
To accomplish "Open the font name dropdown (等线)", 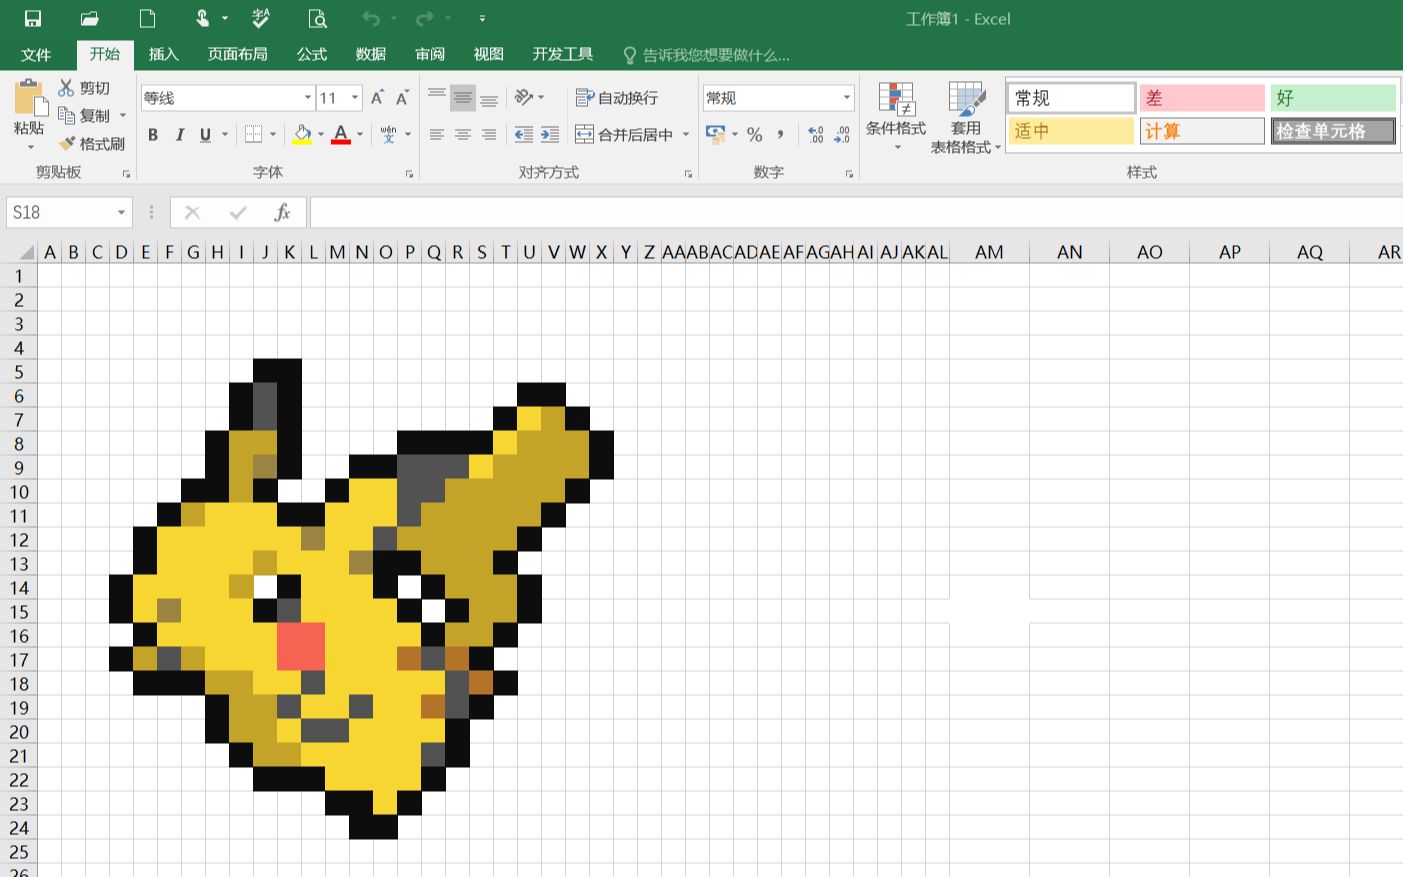I will [308, 98].
